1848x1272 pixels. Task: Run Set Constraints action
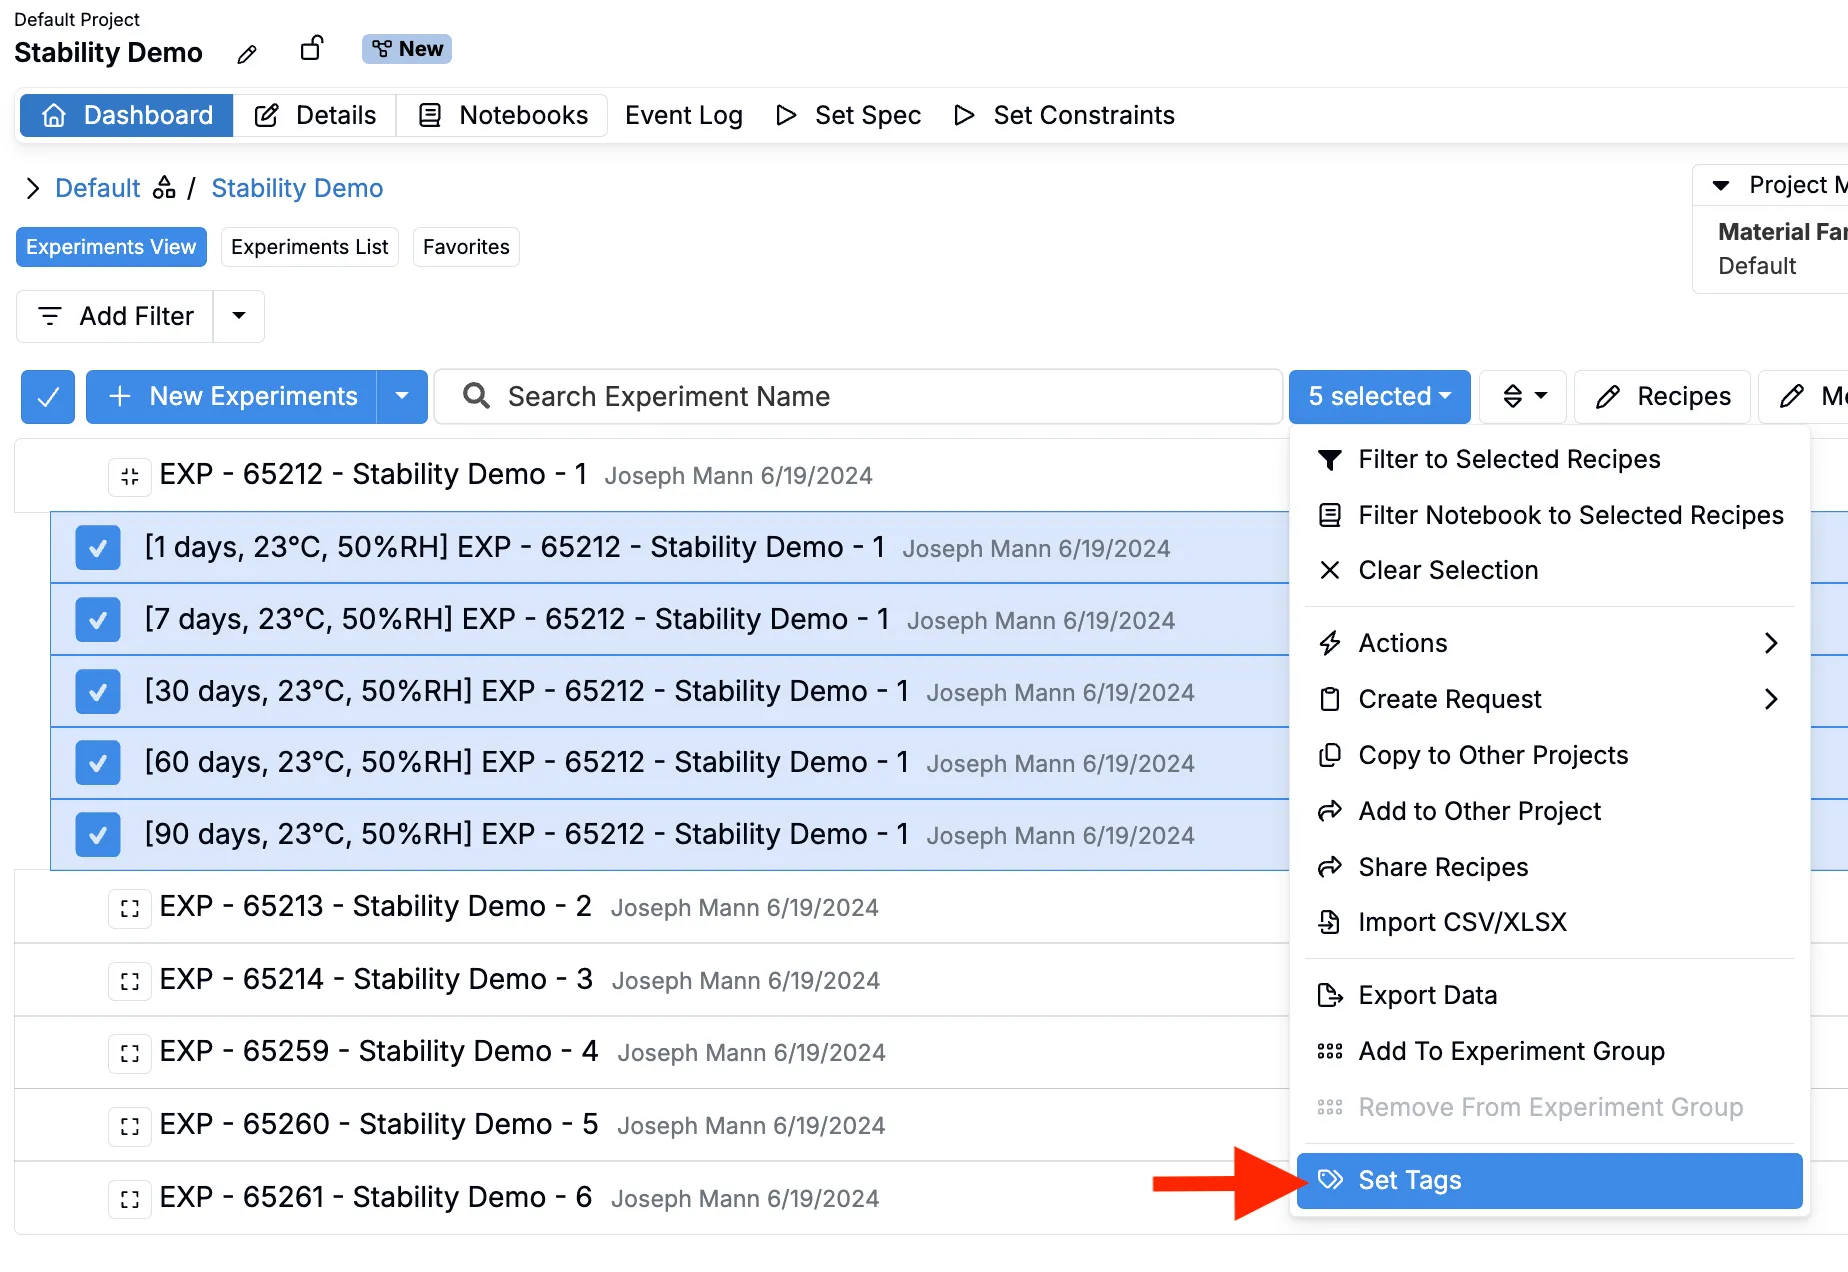[1064, 115]
